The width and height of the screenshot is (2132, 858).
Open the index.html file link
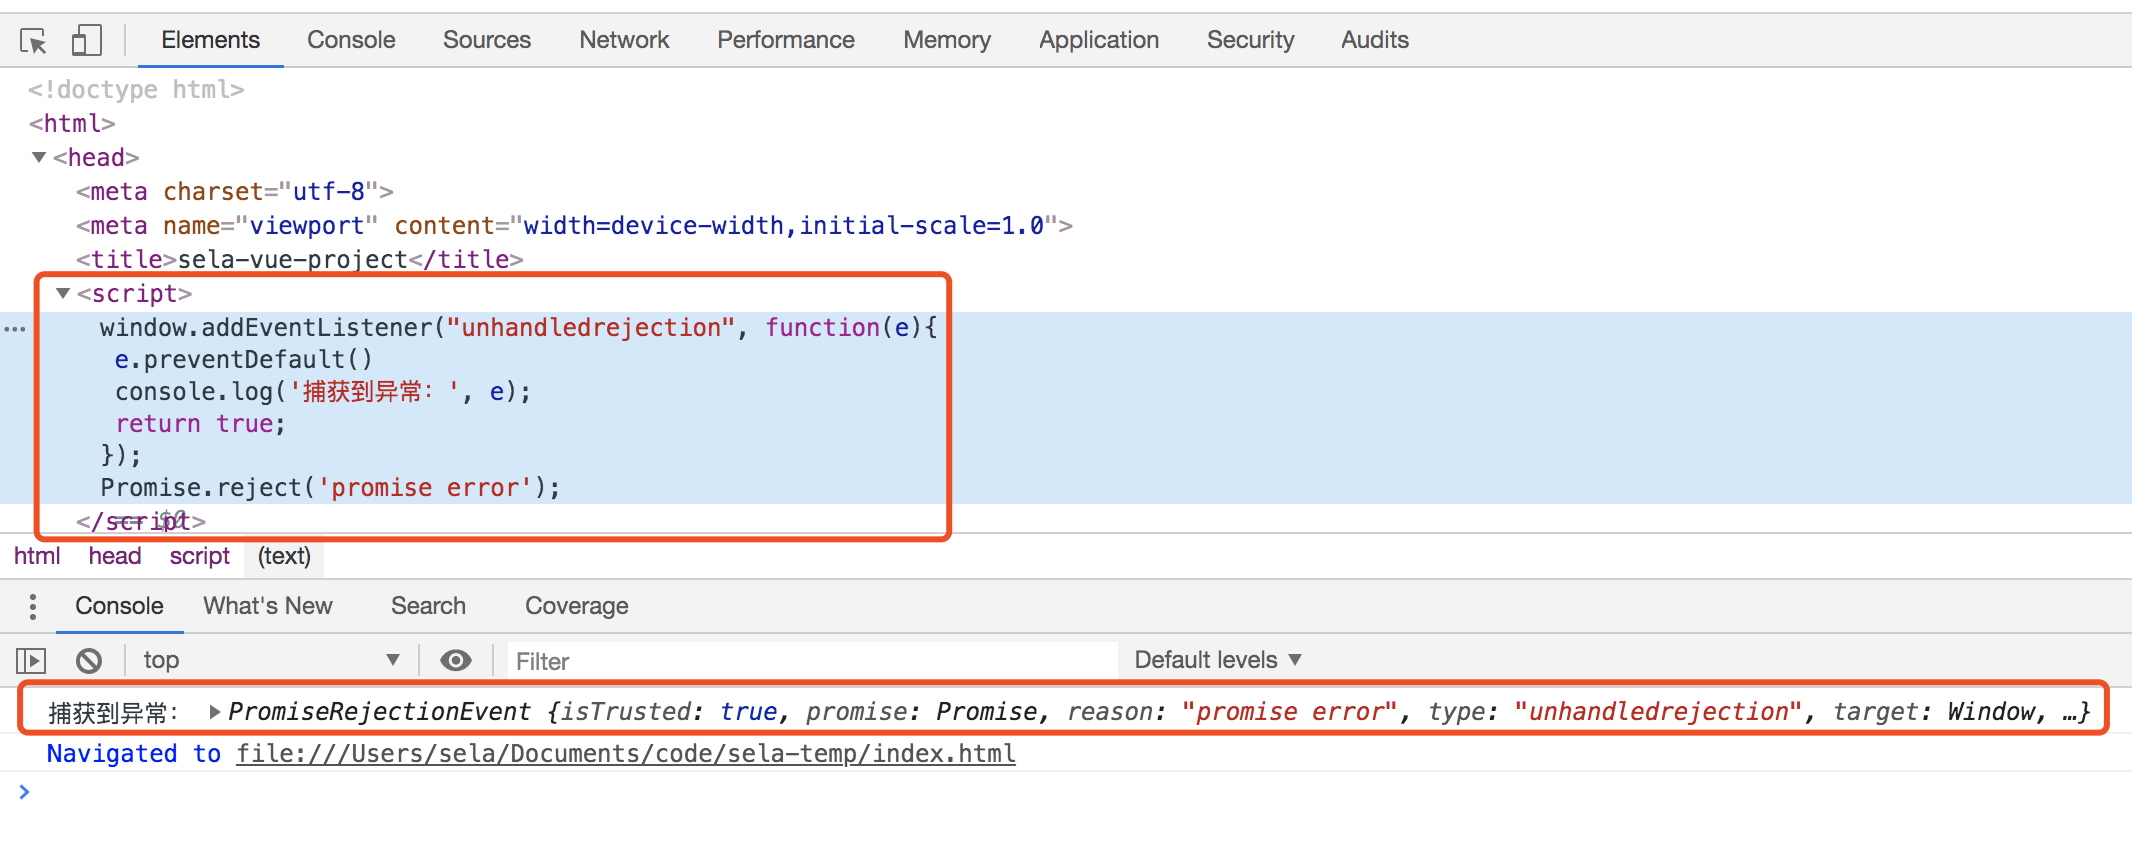pyautogui.click(x=625, y=754)
